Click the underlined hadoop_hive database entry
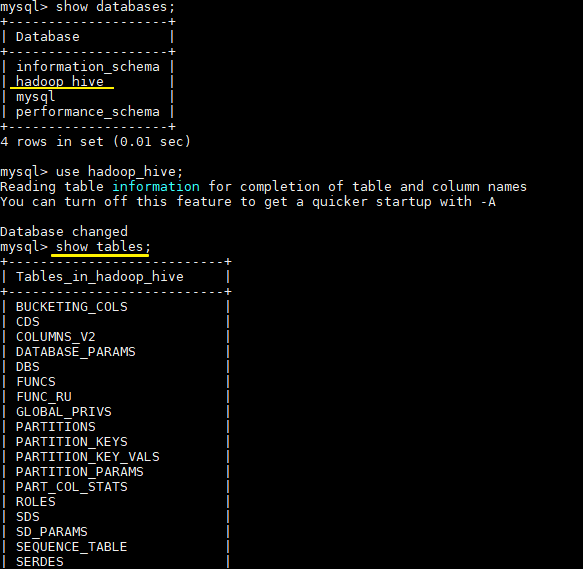 point(60,81)
